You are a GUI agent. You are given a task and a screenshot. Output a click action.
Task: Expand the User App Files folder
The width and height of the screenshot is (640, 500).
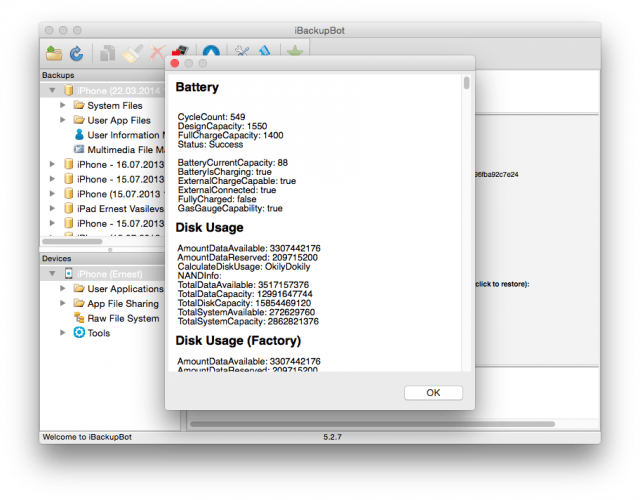click(64, 120)
